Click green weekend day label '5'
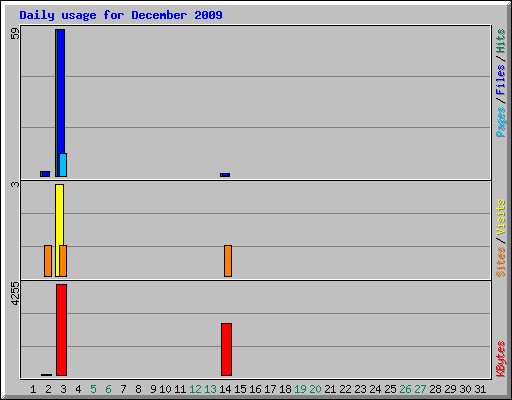Screen dimensions: 512x400 pos(93,389)
